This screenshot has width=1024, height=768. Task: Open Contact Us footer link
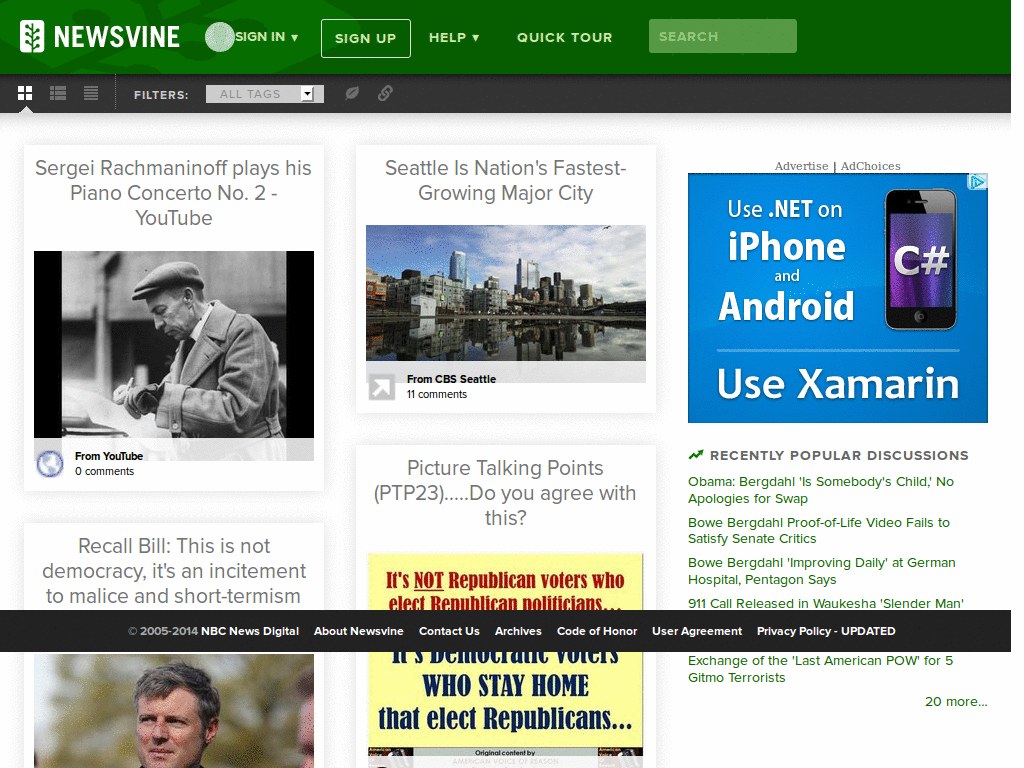449,631
